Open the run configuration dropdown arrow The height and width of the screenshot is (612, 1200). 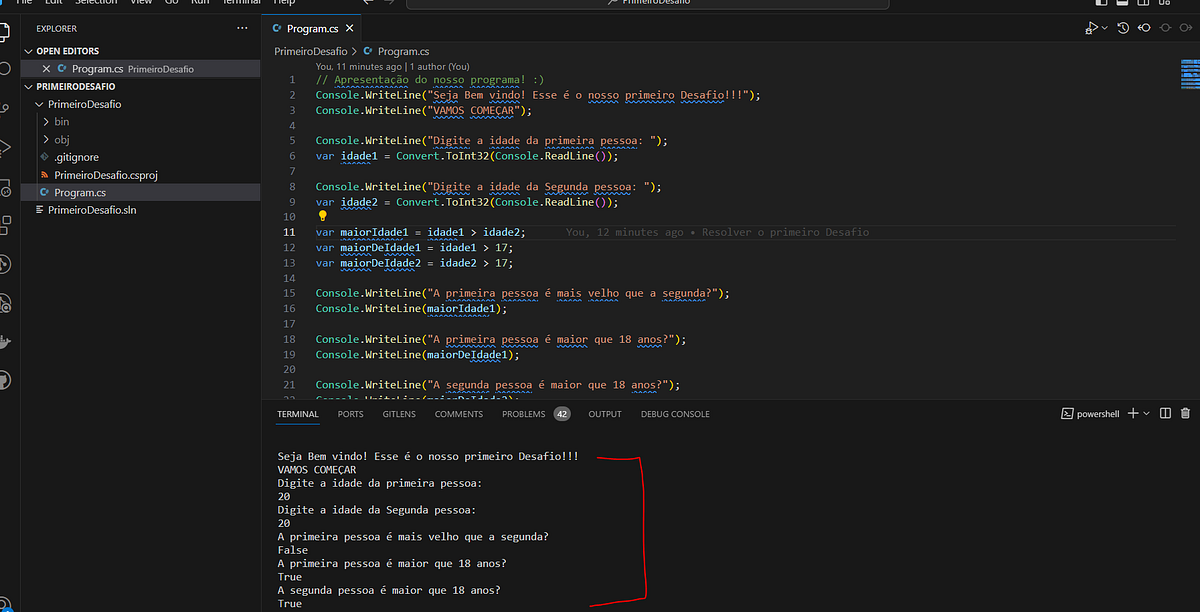pyautogui.click(x=1104, y=27)
